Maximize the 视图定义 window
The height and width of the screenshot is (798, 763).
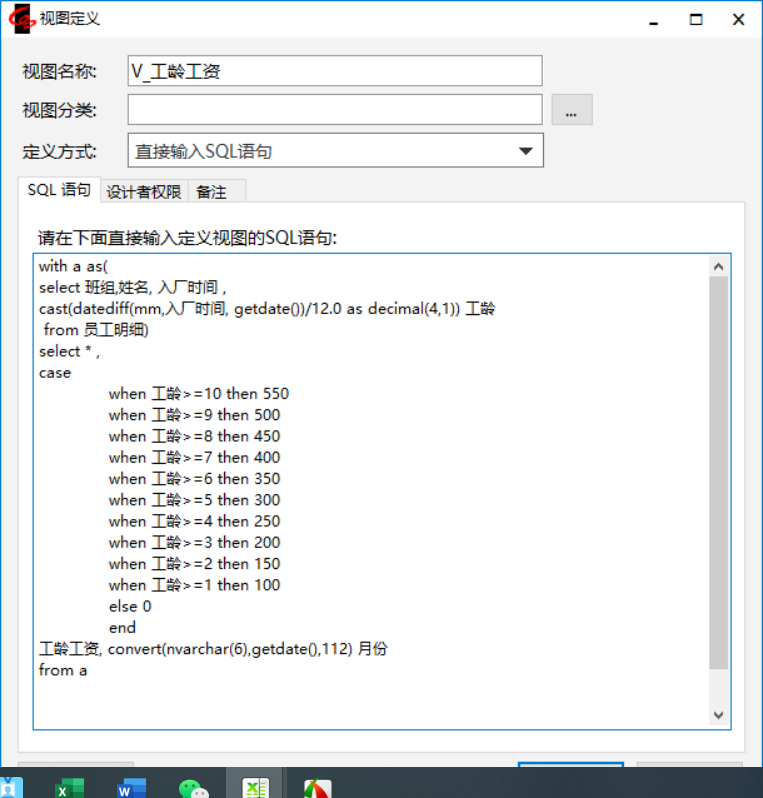click(x=696, y=19)
